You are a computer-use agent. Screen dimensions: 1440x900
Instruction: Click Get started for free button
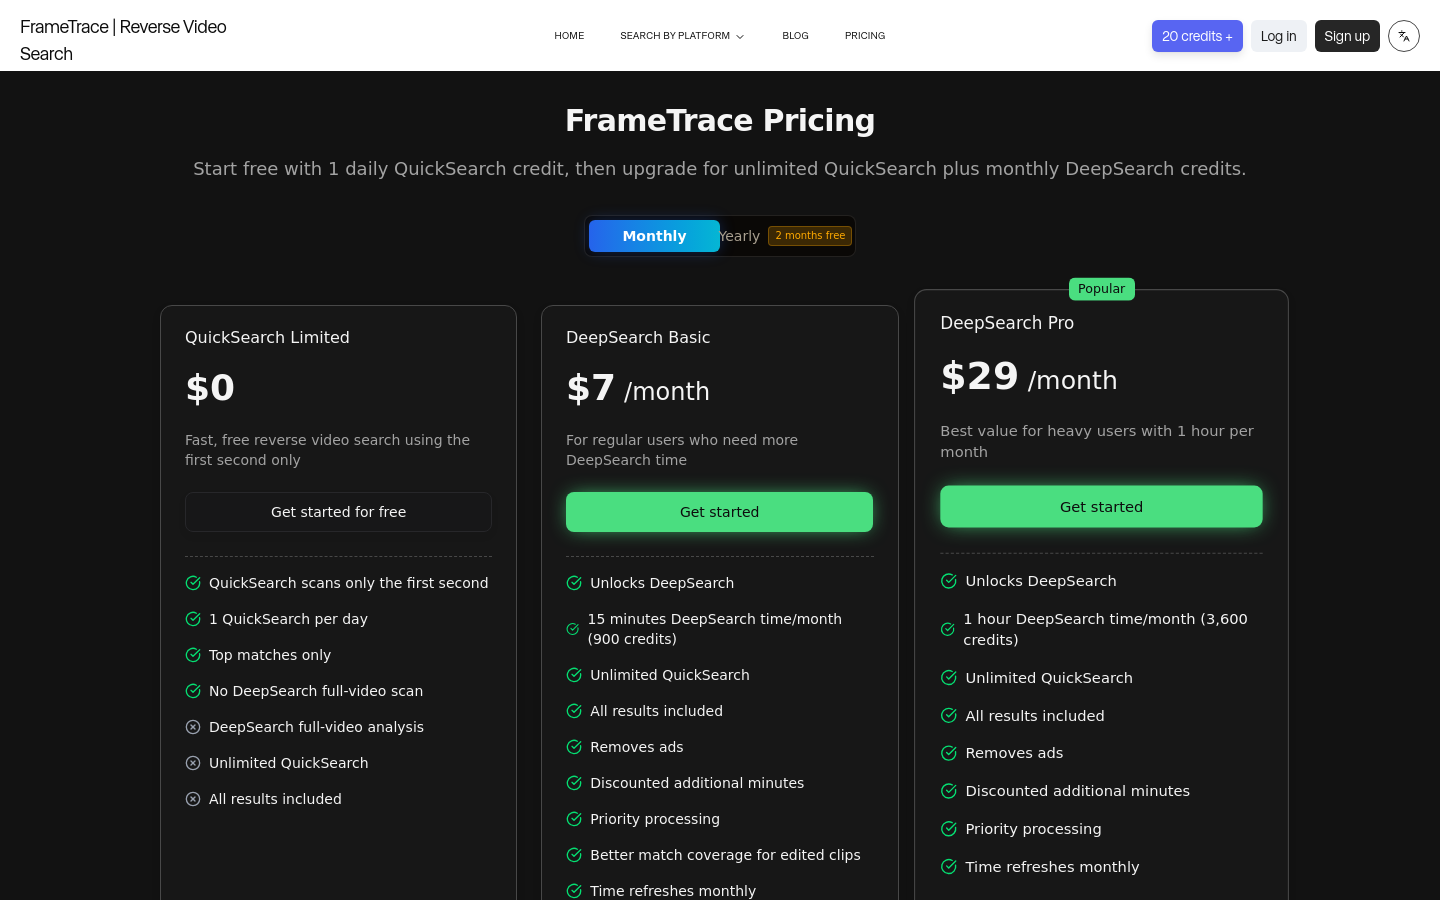click(x=338, y=512)
